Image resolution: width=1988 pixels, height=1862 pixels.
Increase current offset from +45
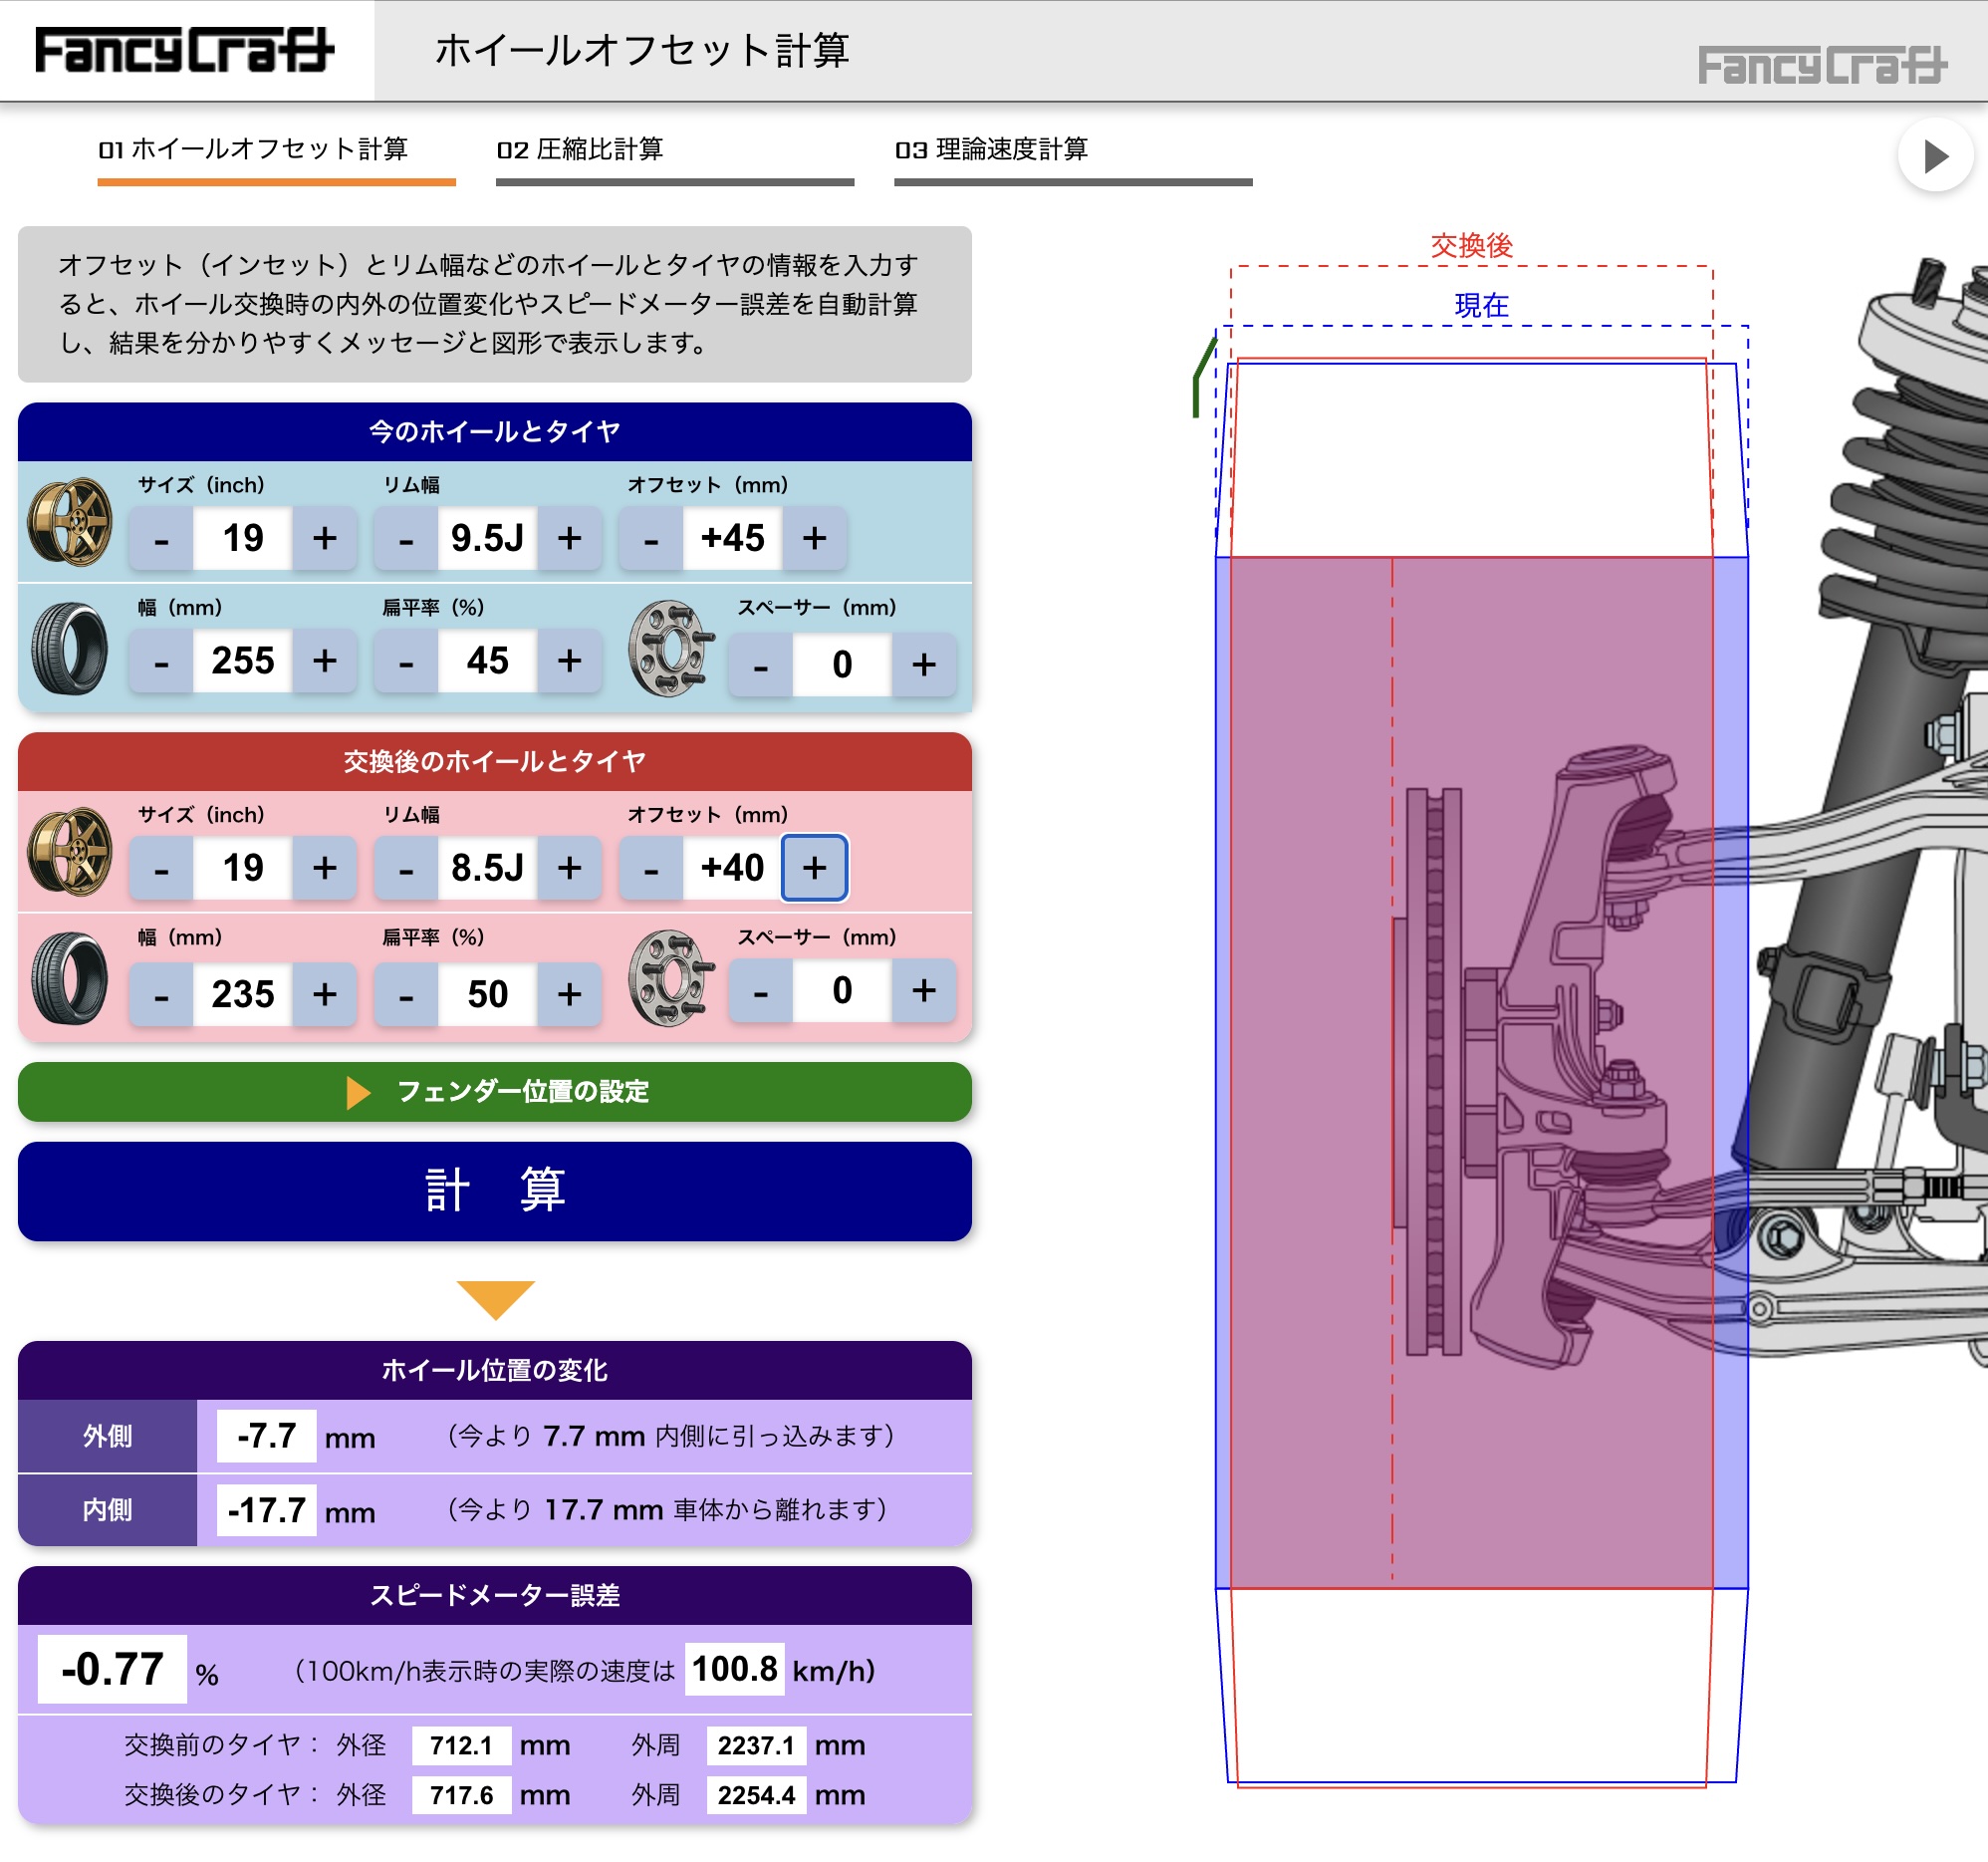814,539
